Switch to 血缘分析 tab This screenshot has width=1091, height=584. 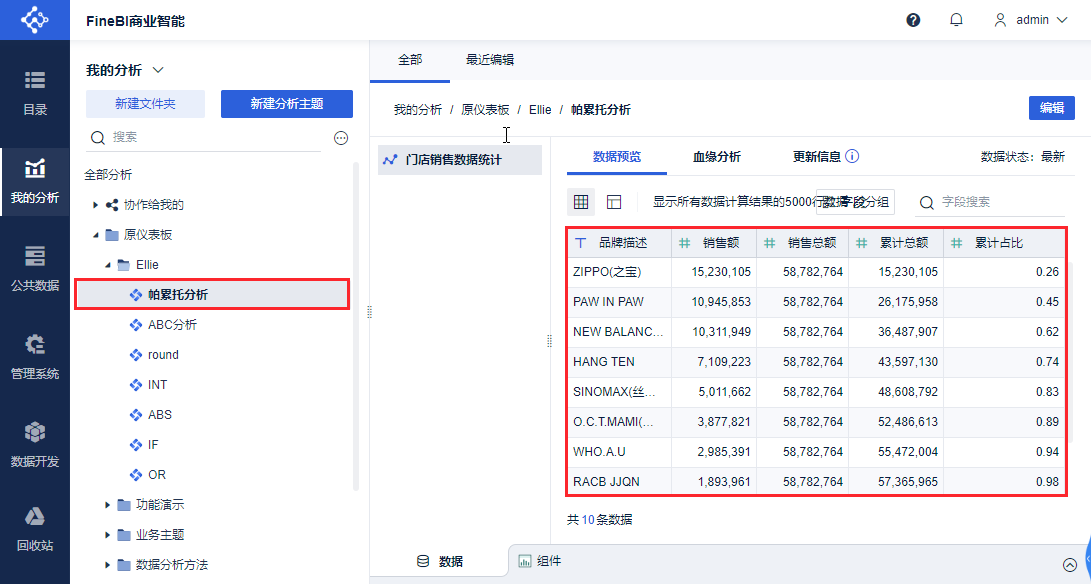[x=717, y=157]
